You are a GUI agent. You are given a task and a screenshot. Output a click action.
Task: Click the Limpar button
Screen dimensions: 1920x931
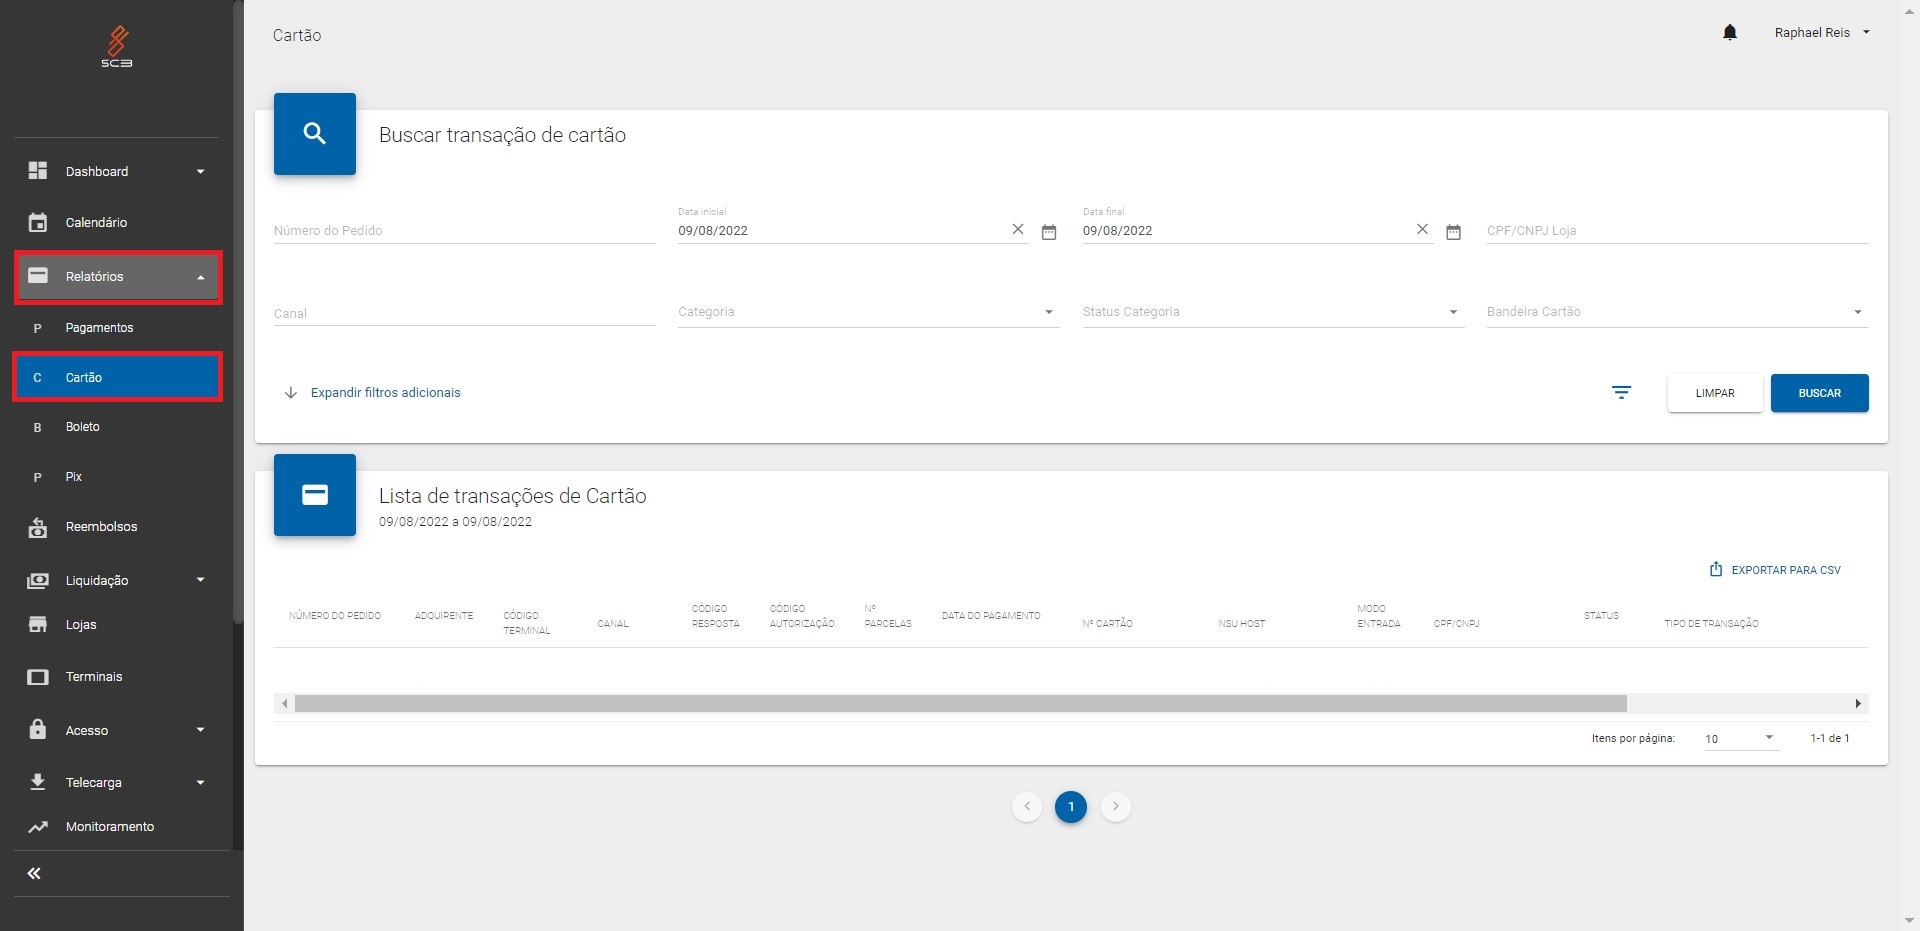pyautogui.click(x=1714, y=393)
